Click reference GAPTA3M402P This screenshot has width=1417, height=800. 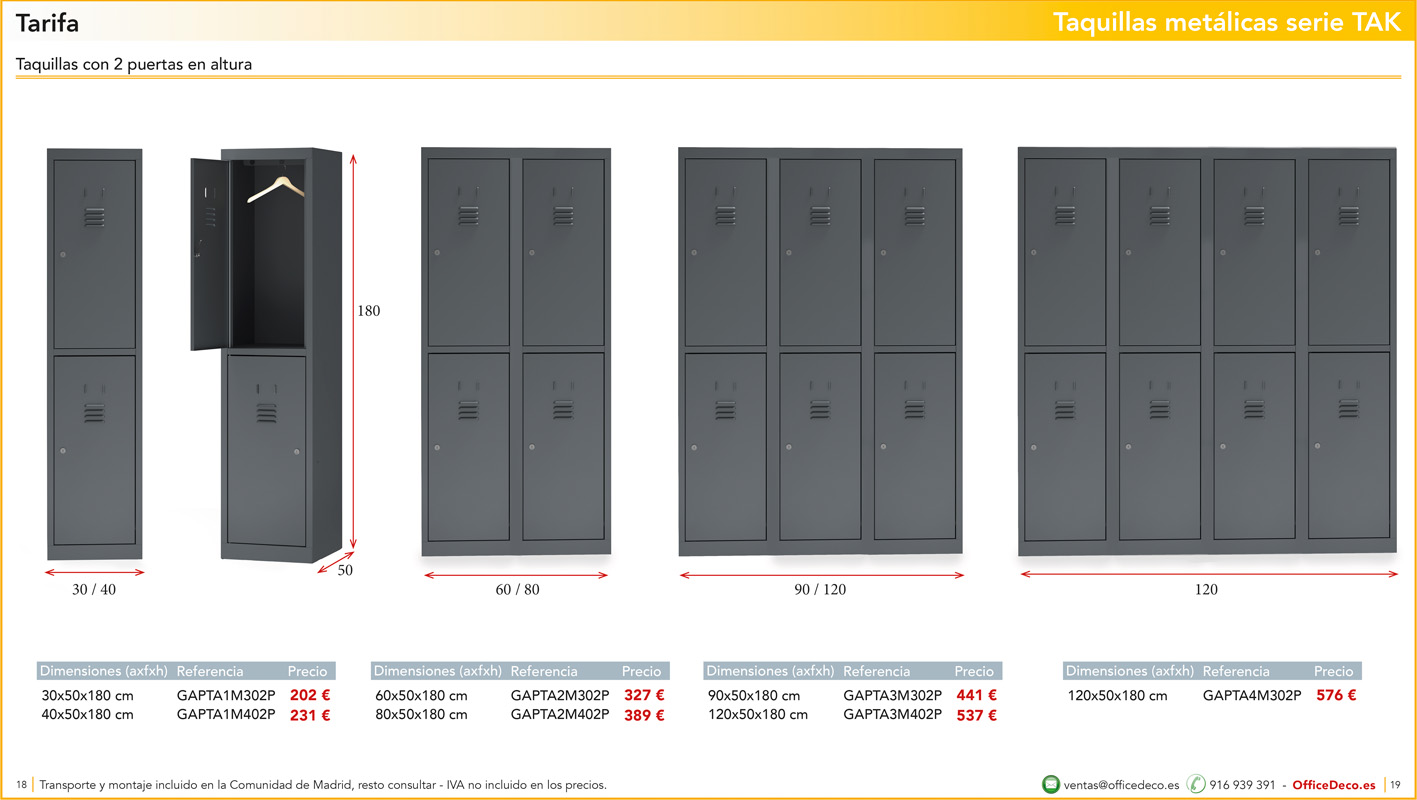892,715
